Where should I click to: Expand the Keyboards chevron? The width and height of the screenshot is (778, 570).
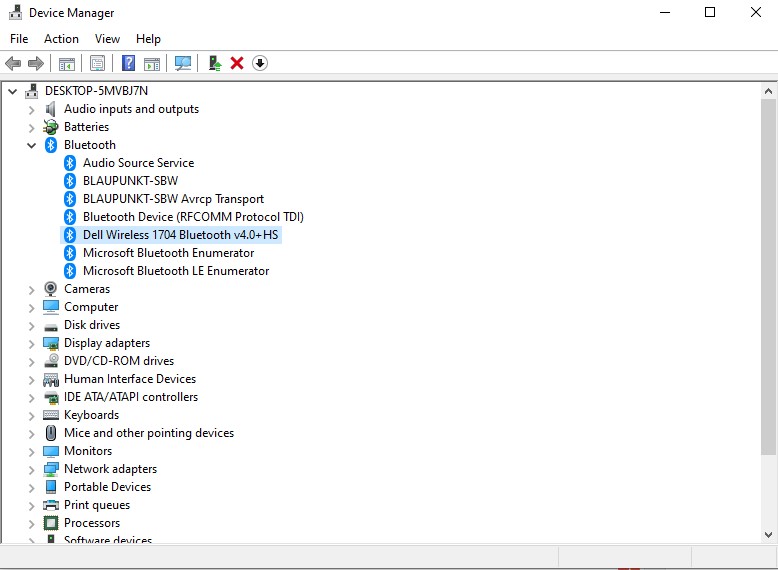31,416
